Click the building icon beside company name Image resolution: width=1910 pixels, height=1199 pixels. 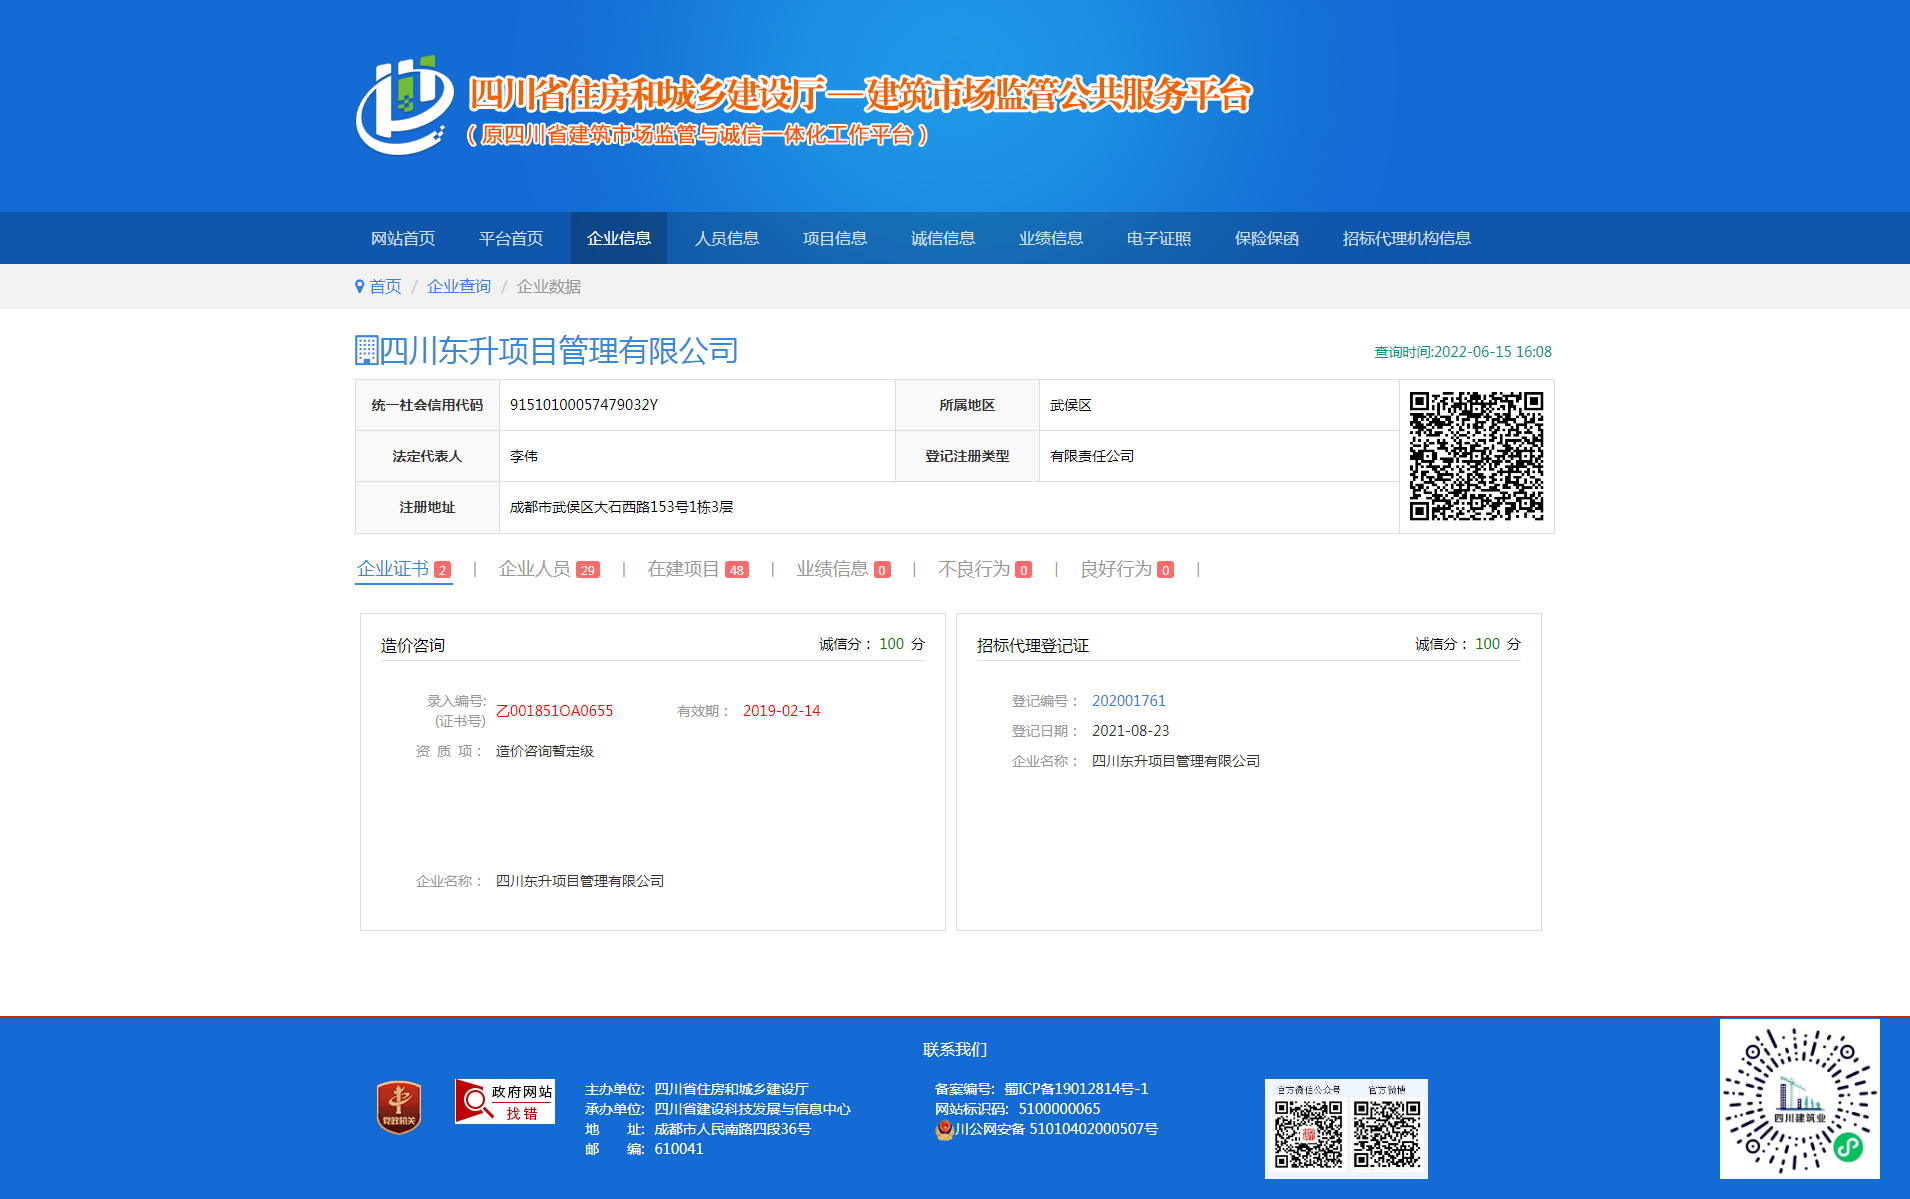(x=366, y=351)
